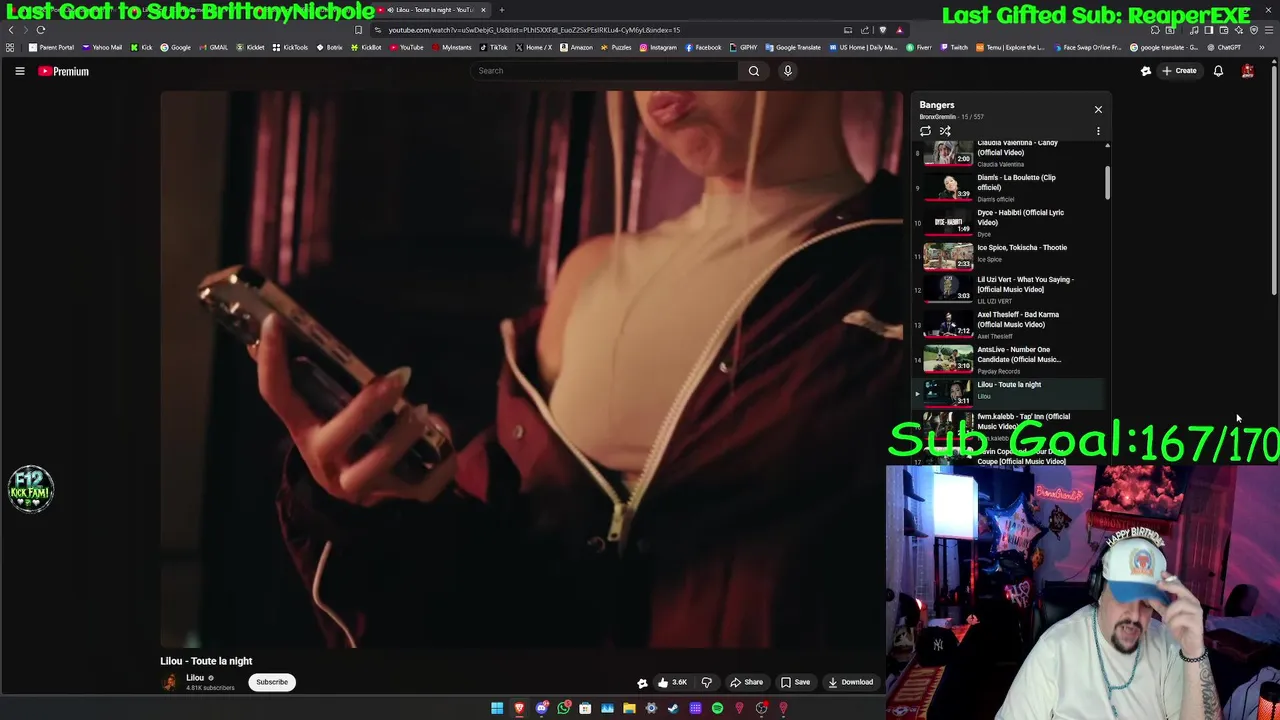The height and width of the screenshot is (720, 1280).
Task: Select Lilou - Toute la night playlist row
Action: [x=1008, y=393]
